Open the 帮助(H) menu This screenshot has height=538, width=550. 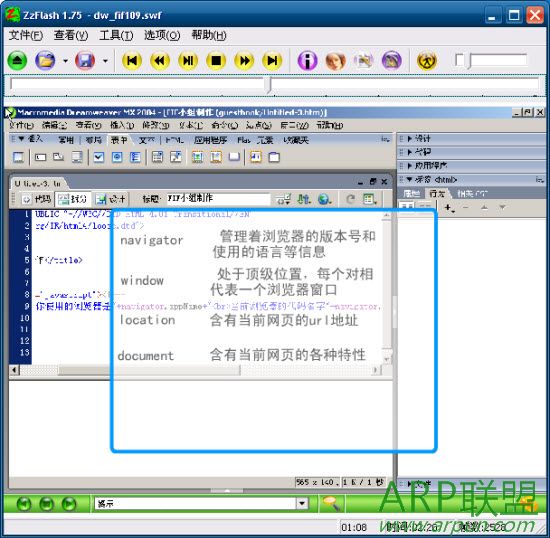pos(209,35)
